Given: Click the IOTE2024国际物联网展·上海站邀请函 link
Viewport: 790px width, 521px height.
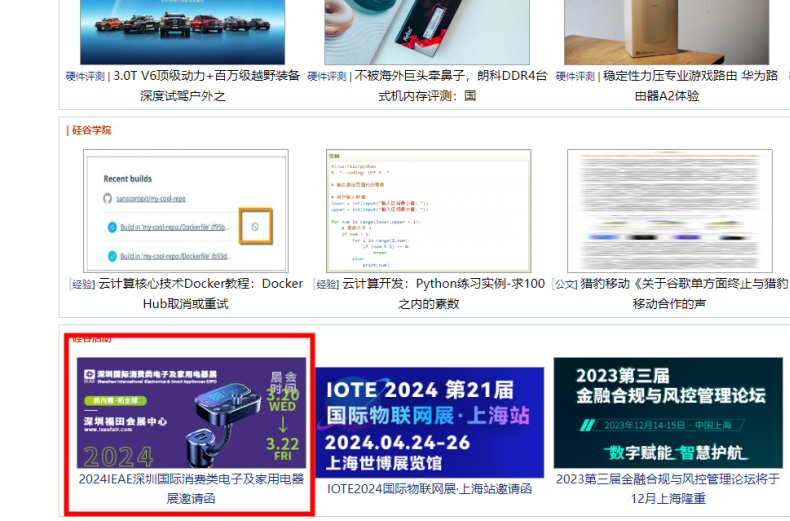Looking at the screenshot, I should [429, 489].
